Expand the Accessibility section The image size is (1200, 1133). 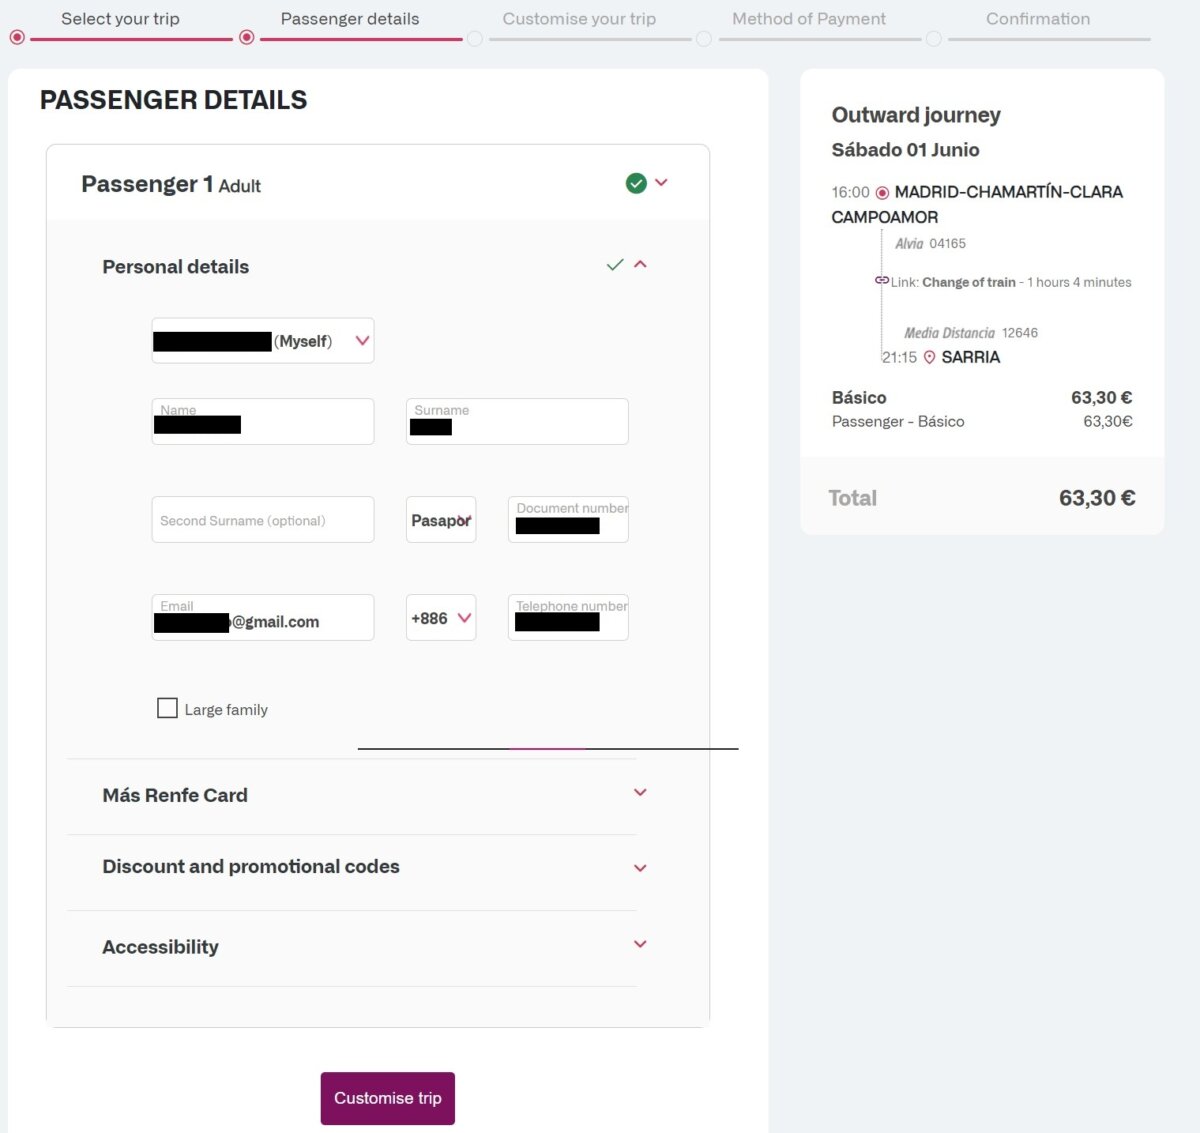[x=640, y=944]
